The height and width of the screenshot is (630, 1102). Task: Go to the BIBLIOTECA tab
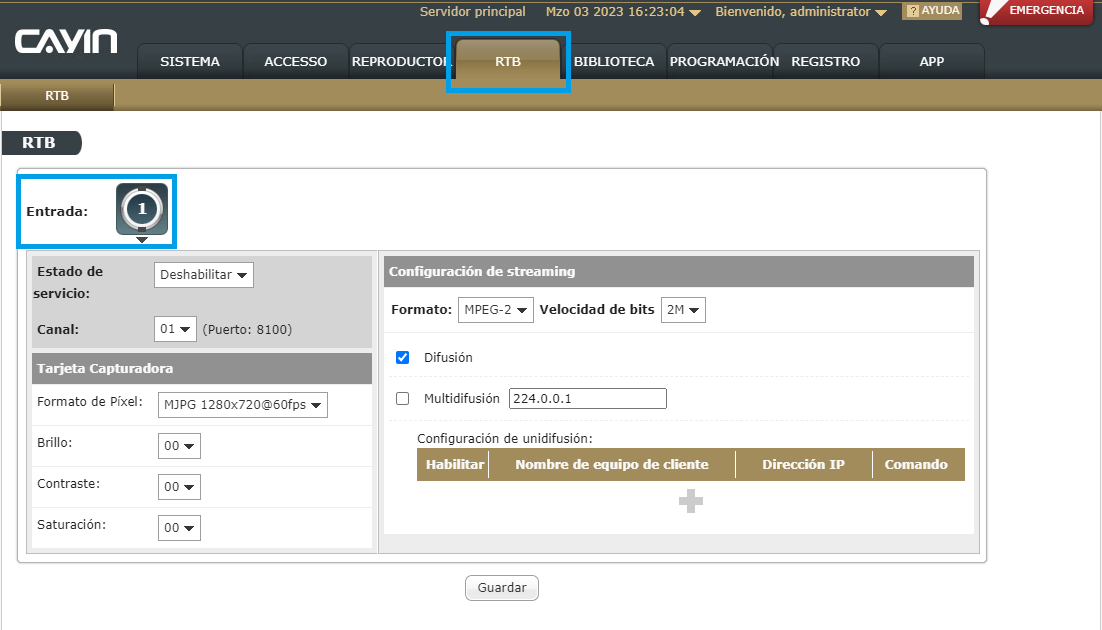pyautogui.click(x=614, y=62)
